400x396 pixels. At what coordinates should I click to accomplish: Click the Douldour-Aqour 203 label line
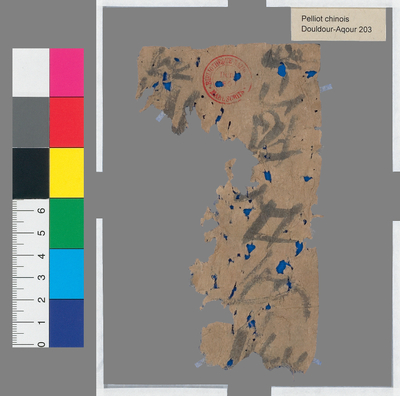pos(337,29)
